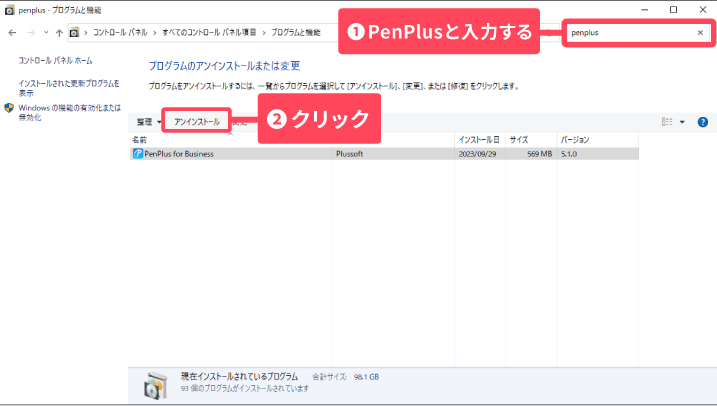The width and height of the screenshot is (717, 406).
Task: Select プログラムと機能 breadcrumb
Action: (296, 32)
